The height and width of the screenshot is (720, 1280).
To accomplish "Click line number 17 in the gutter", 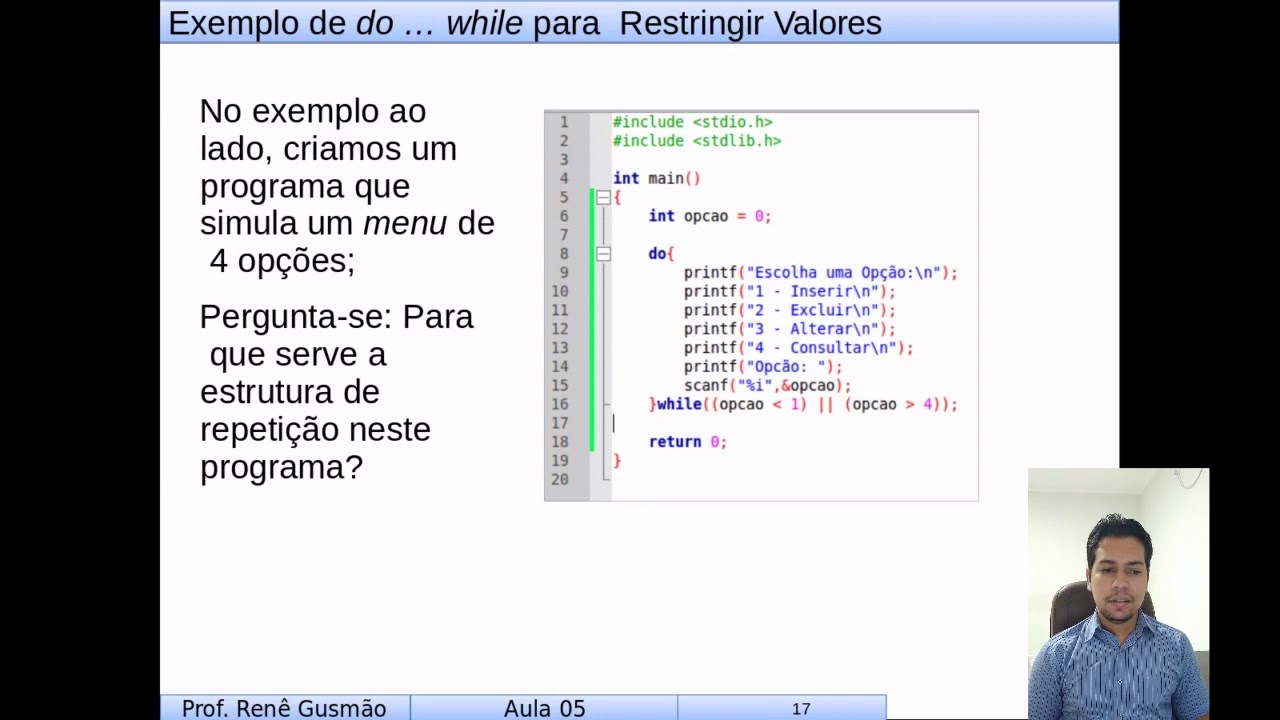I will tap(559, 423).
